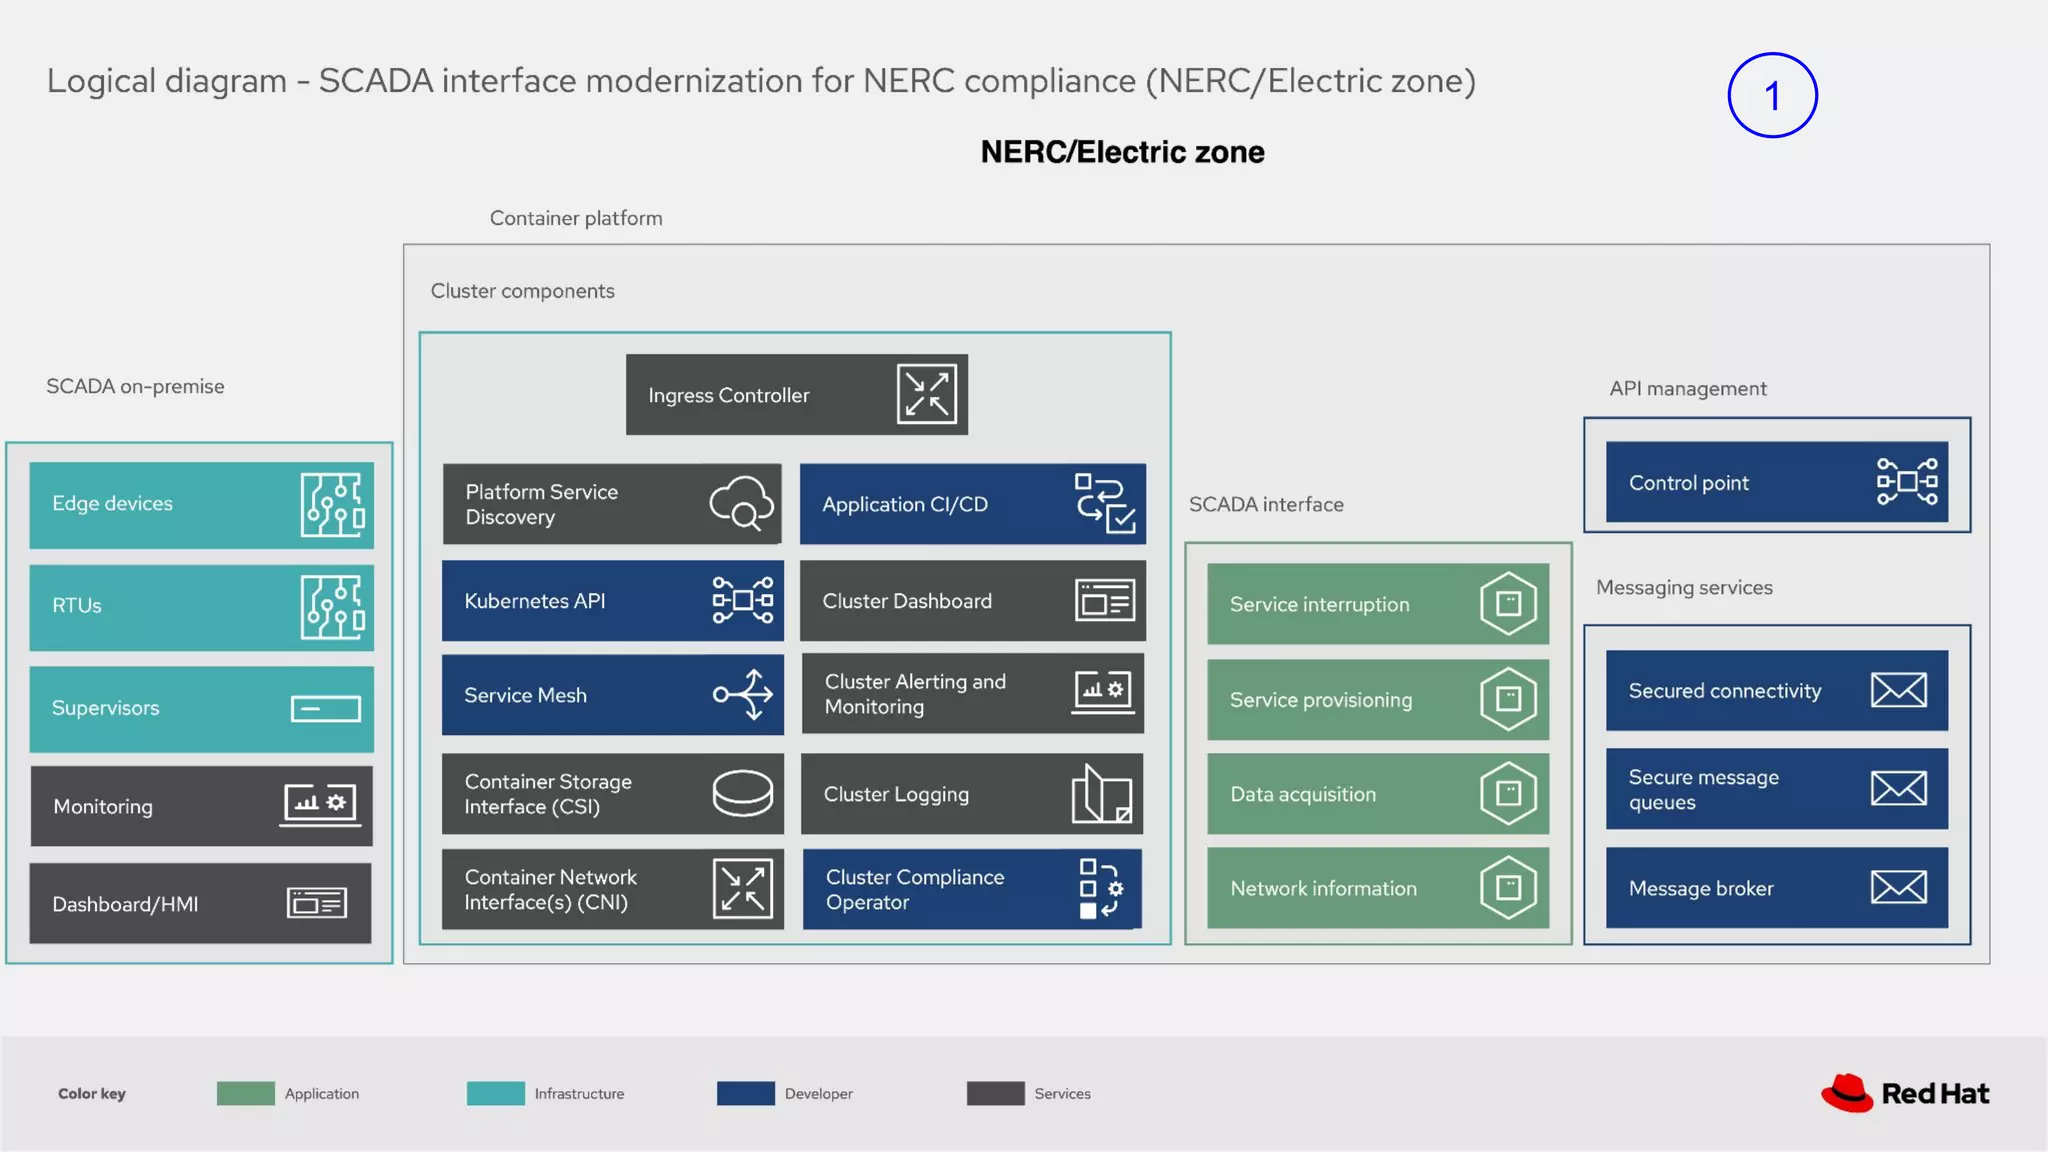
Task: Click the Red Hat logo
Action: click(x=1904, y=1093)
